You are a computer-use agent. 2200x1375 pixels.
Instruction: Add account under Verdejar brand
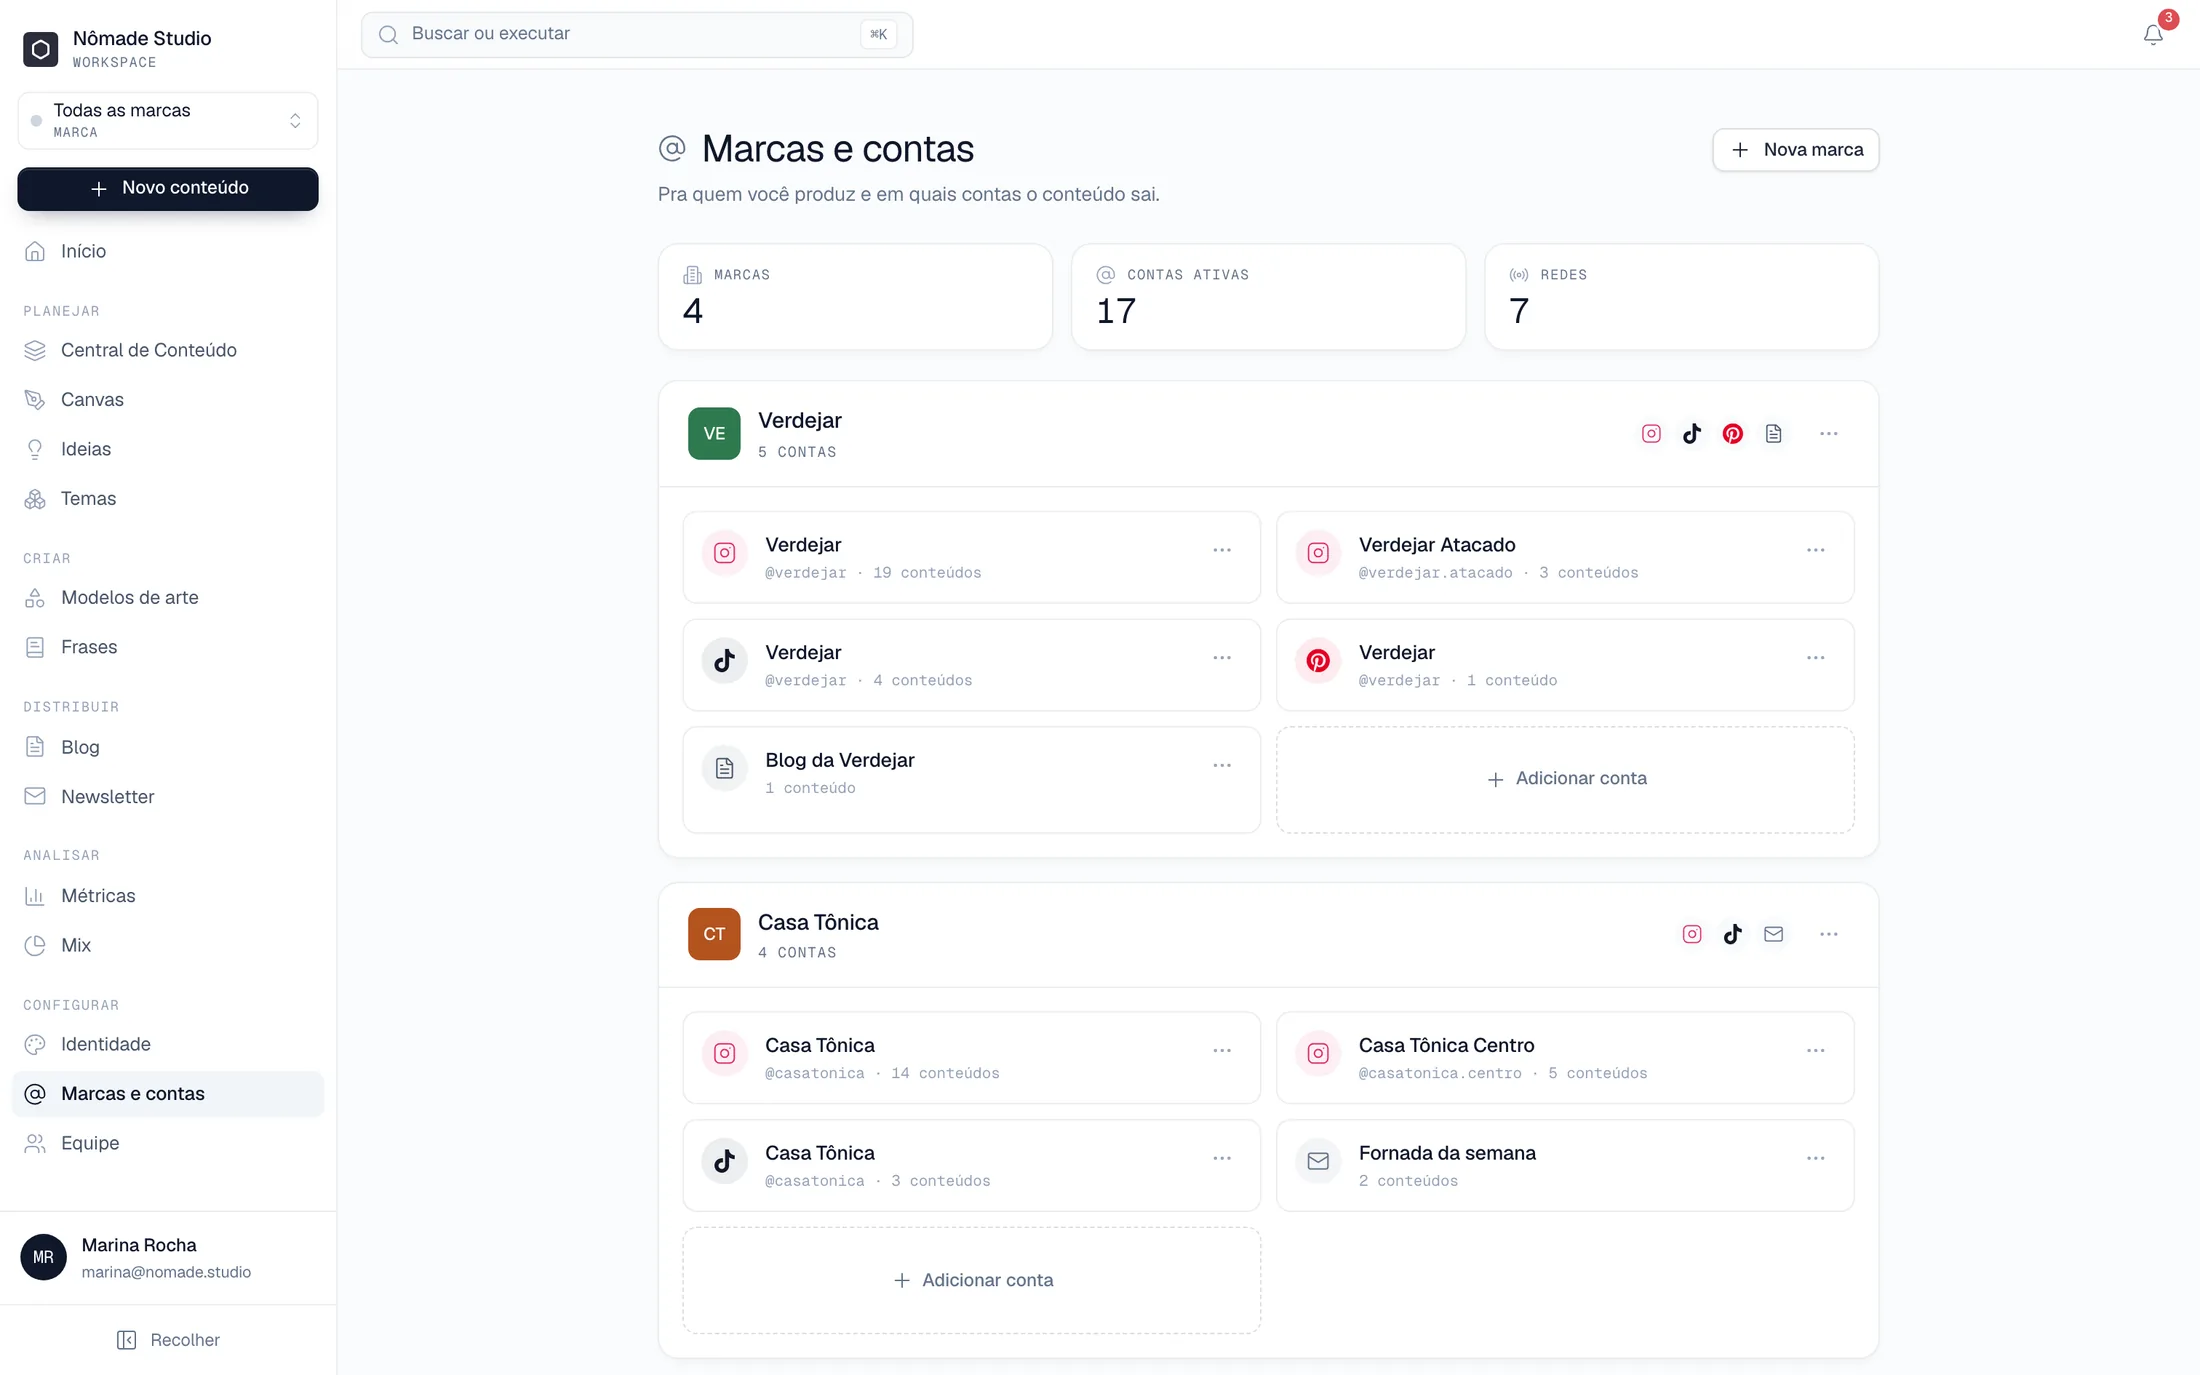pos(1566,779)
